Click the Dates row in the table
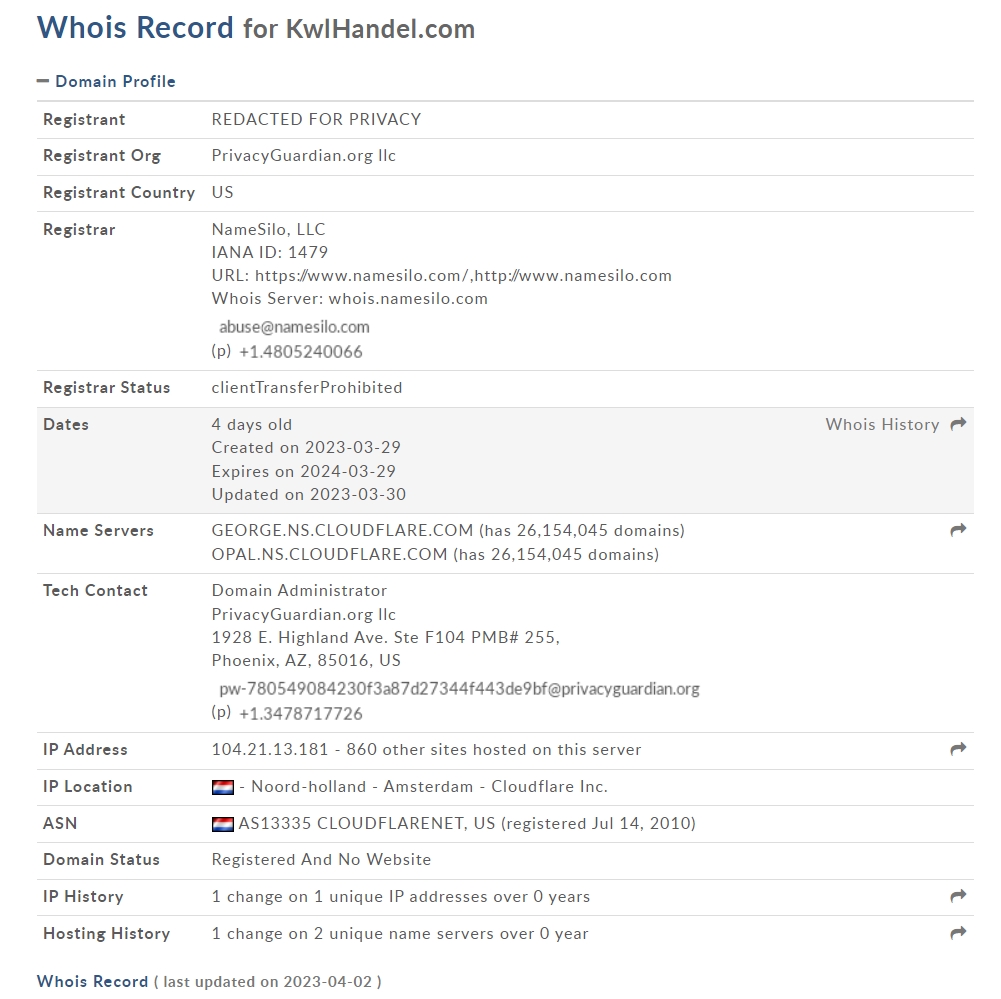This screenshot has width=1001, height=999. pos(505,460)
